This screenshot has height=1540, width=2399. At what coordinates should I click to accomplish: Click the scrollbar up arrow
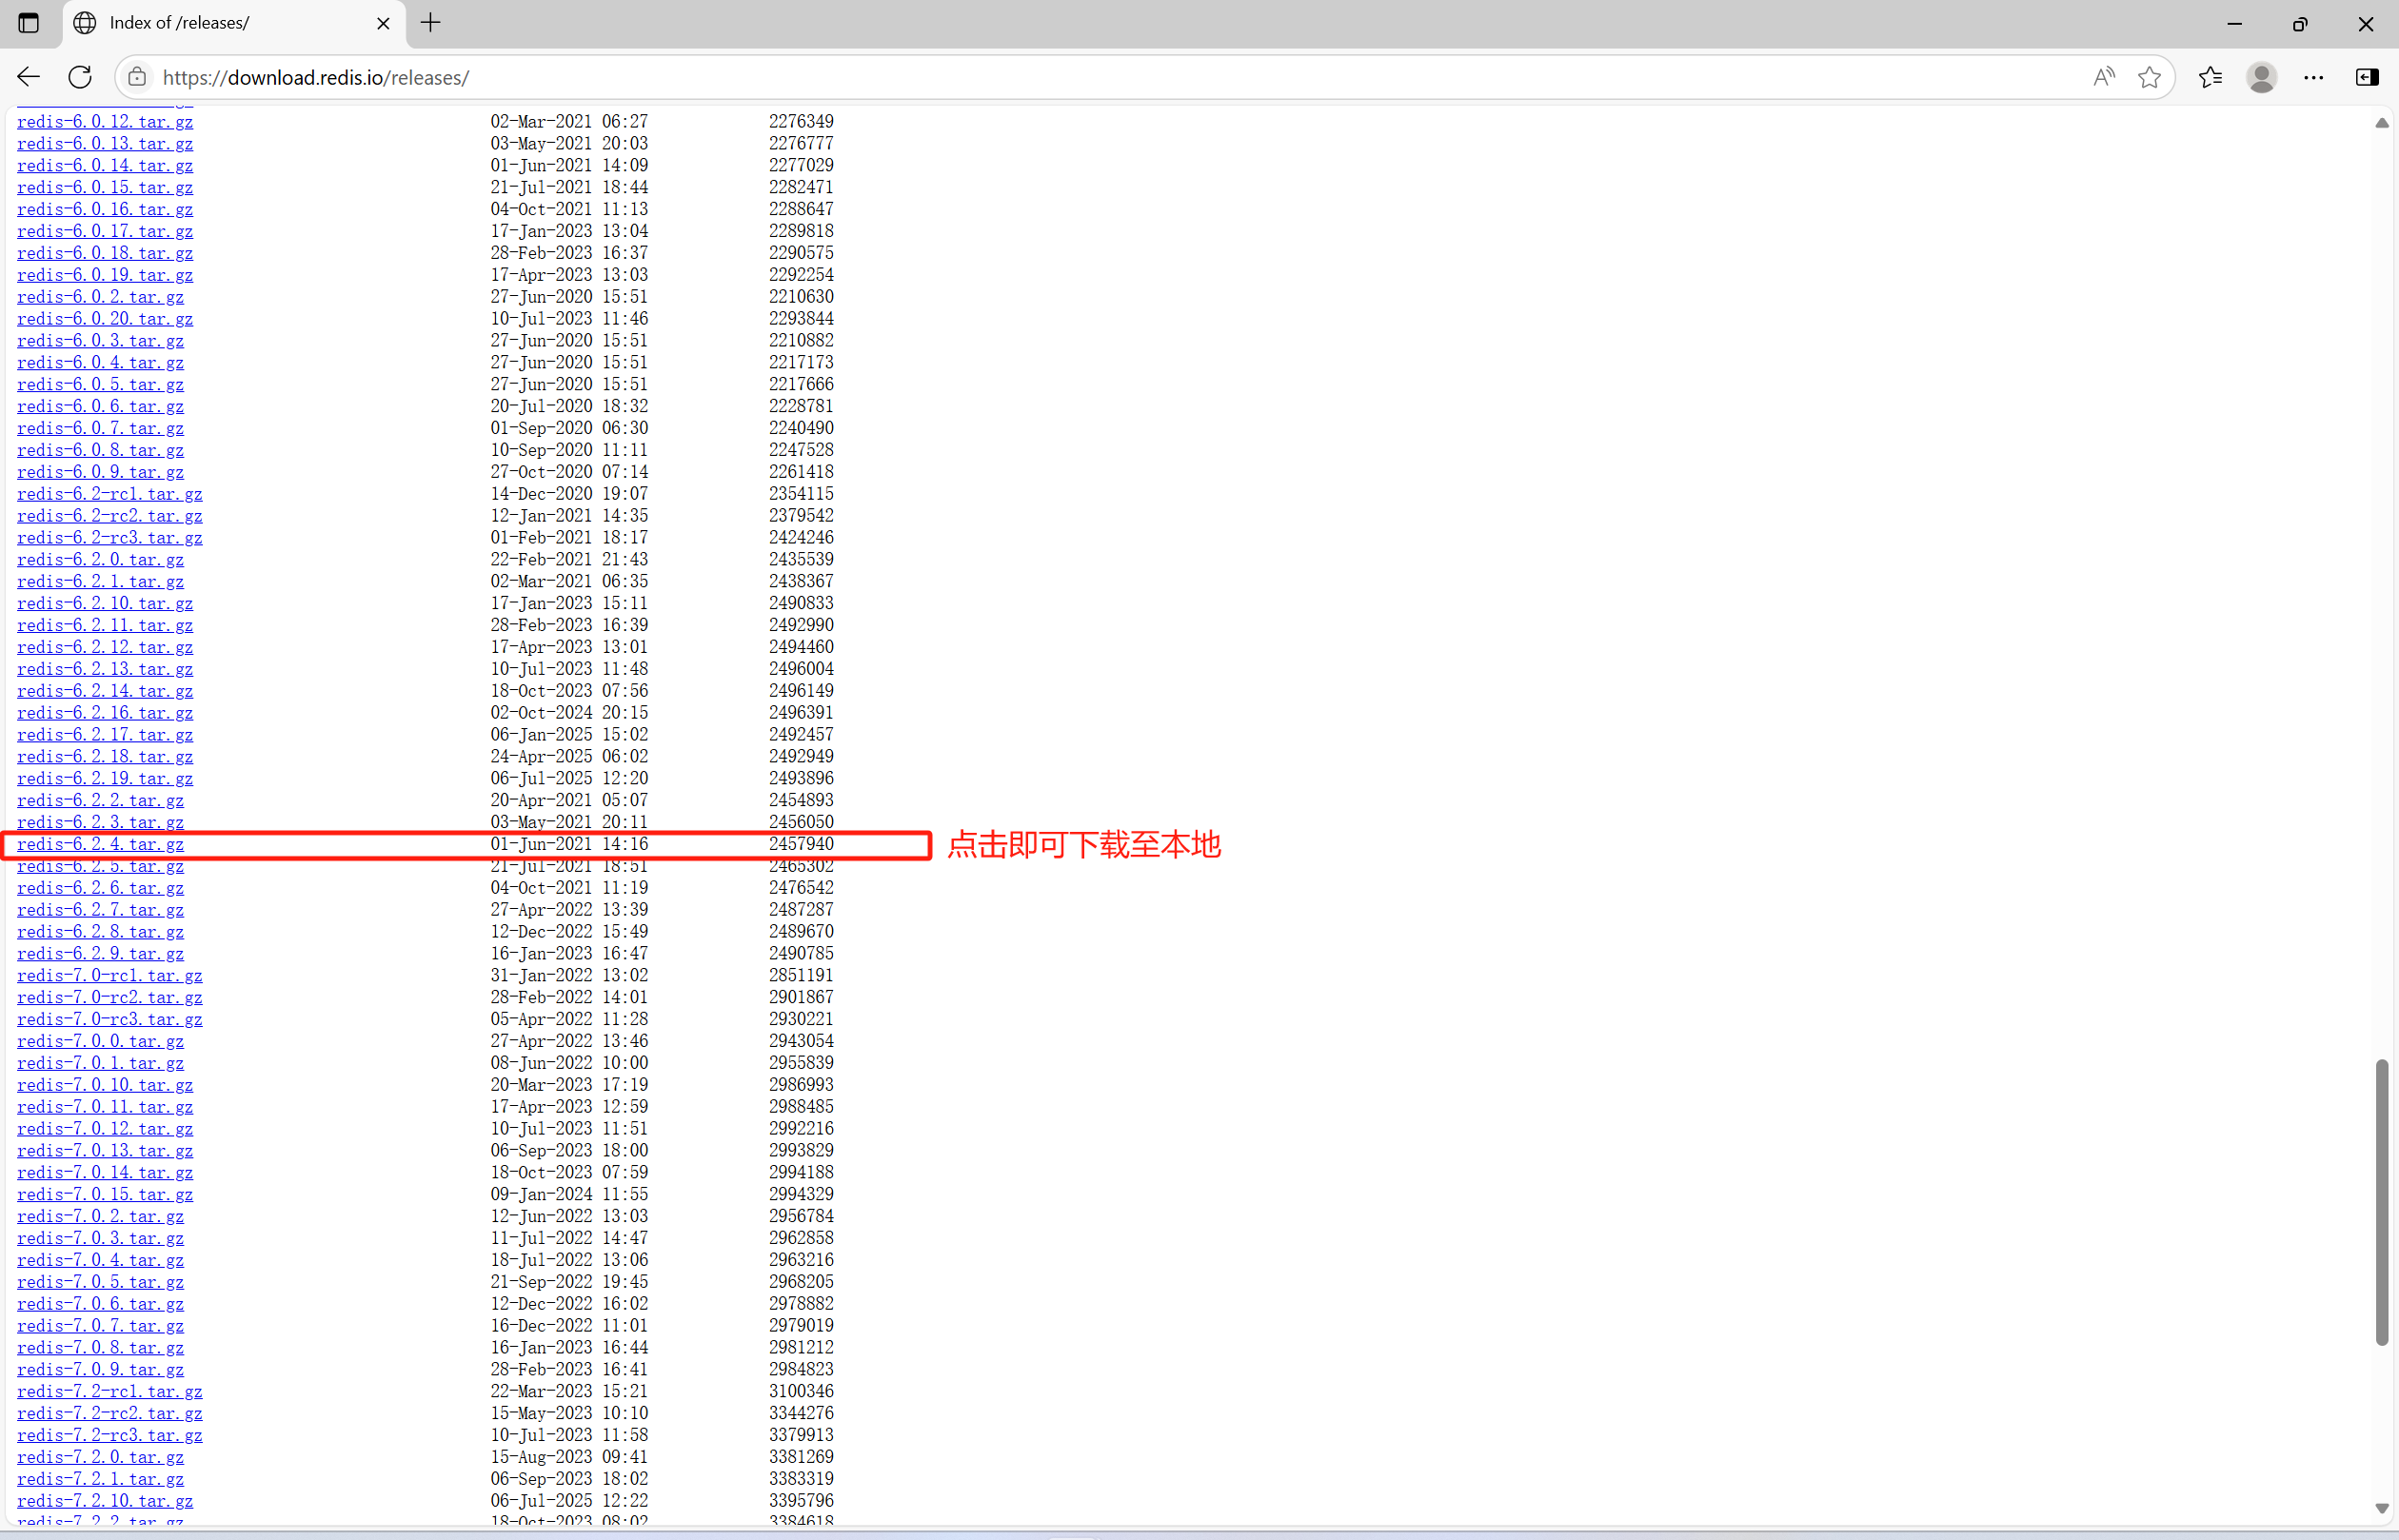(2381, 123)
